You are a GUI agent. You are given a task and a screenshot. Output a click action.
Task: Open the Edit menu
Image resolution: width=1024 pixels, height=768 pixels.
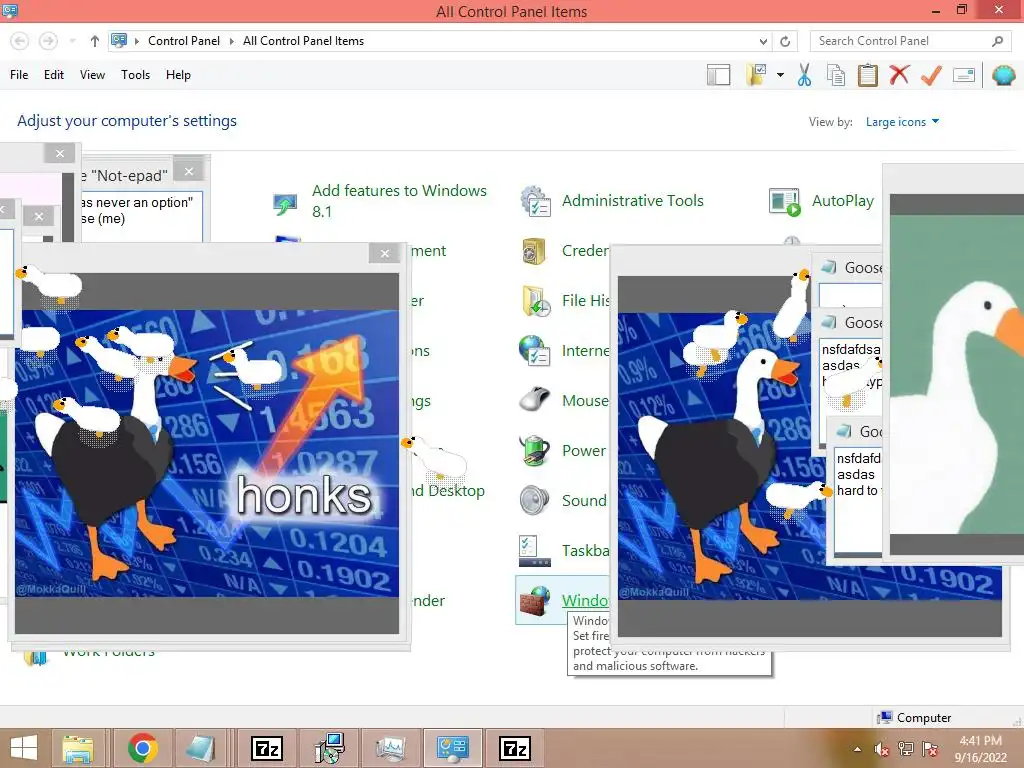54,75
